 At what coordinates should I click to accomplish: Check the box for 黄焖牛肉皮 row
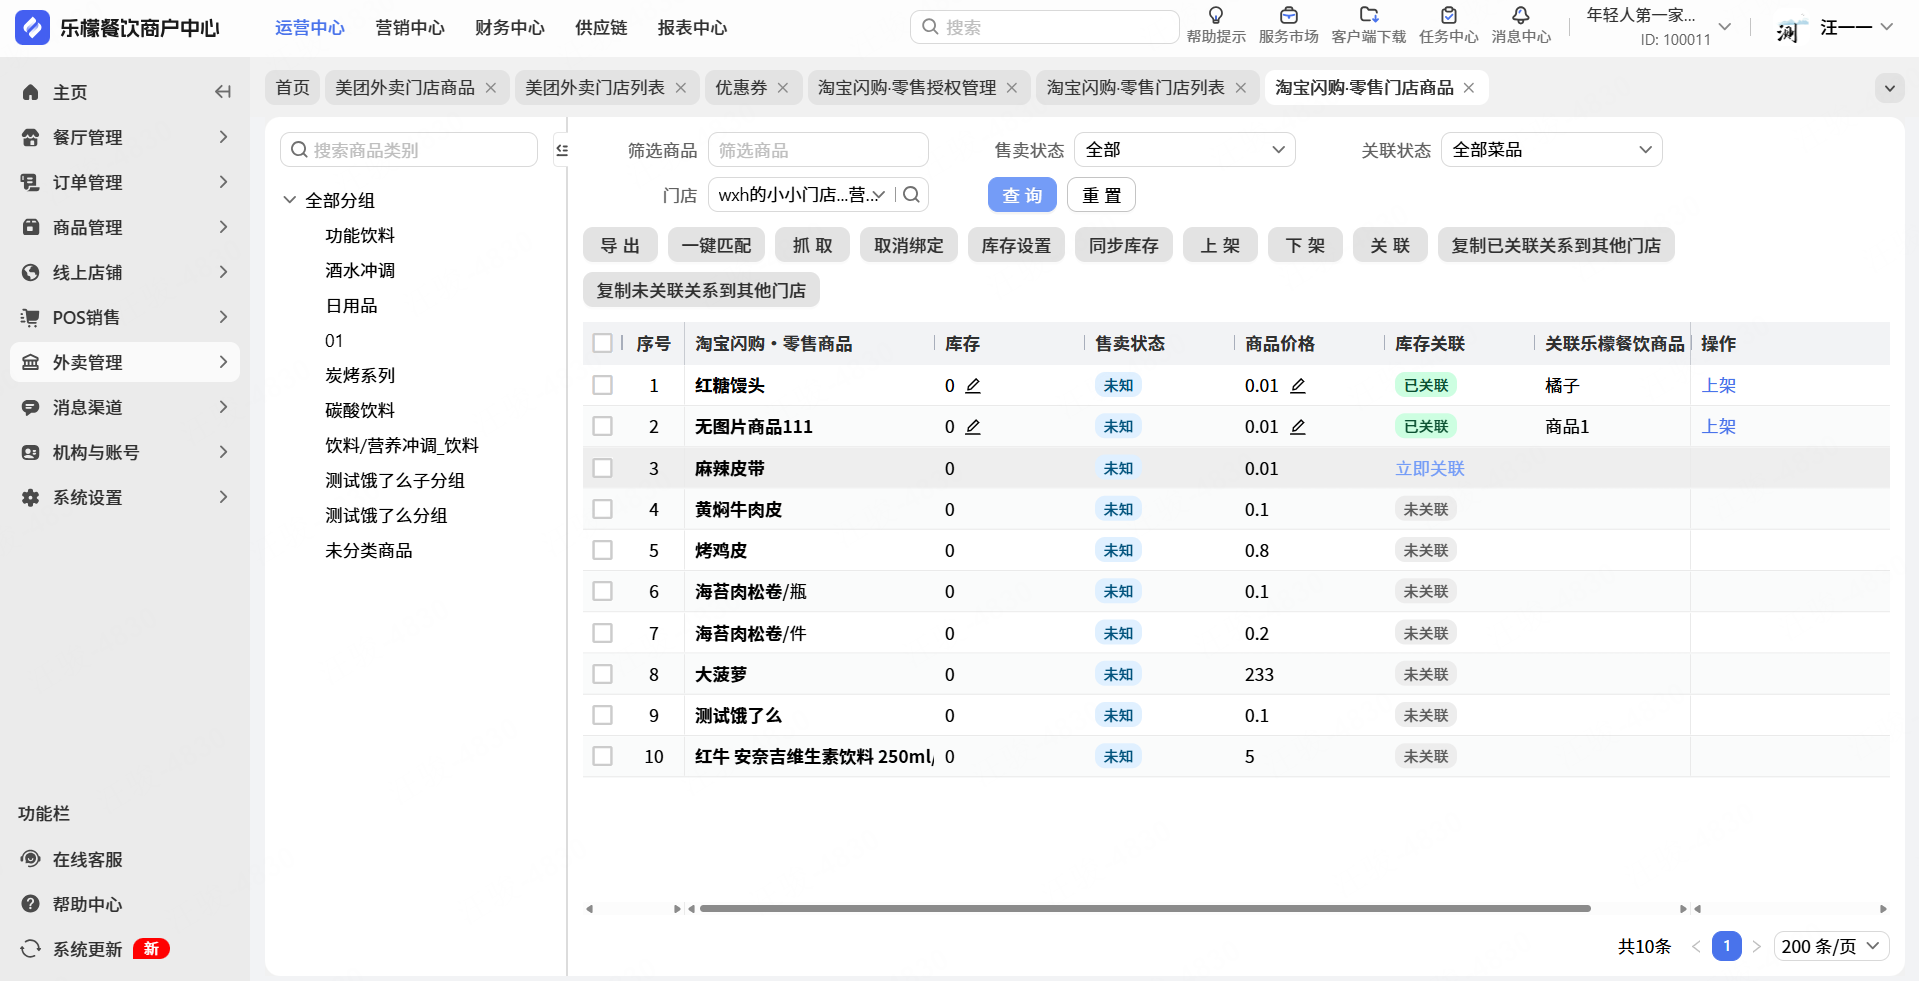click(602, 509)
